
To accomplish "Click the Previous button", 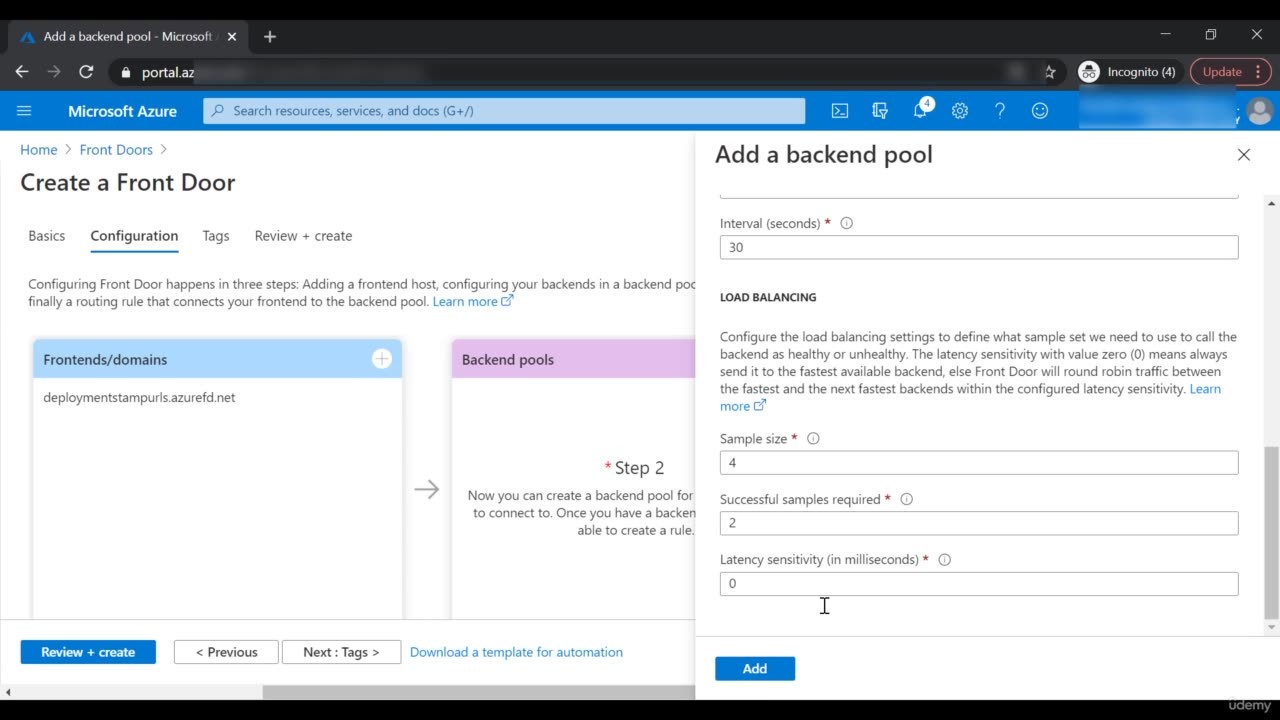I will 226,652.
